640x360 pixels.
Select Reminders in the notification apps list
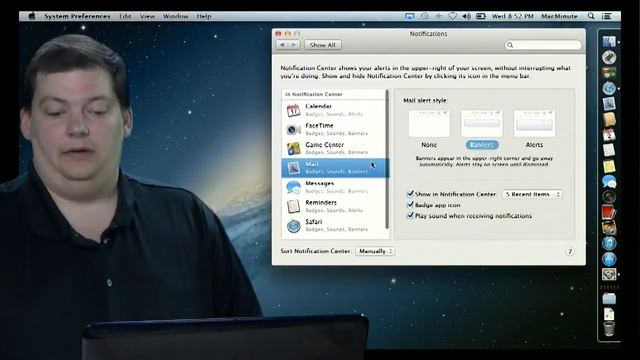coord(335,206)
